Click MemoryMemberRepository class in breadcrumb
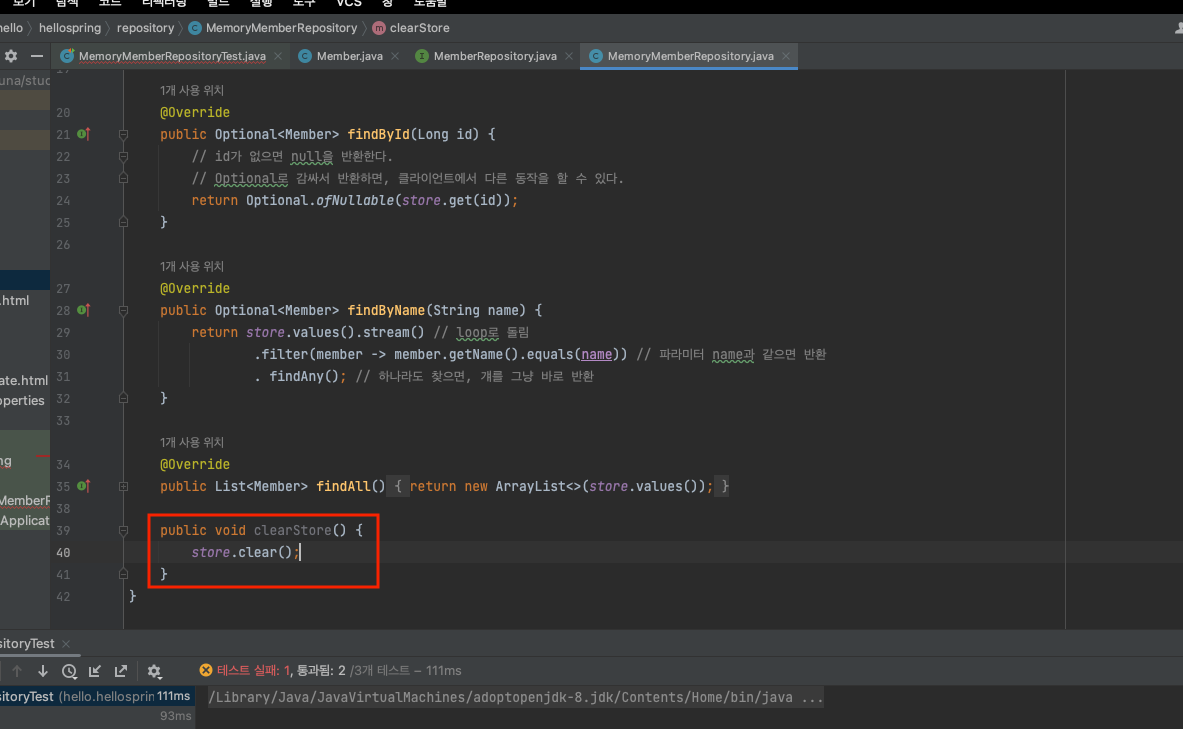The width and height of the screenshot is (1183, 729). (281, 28)
